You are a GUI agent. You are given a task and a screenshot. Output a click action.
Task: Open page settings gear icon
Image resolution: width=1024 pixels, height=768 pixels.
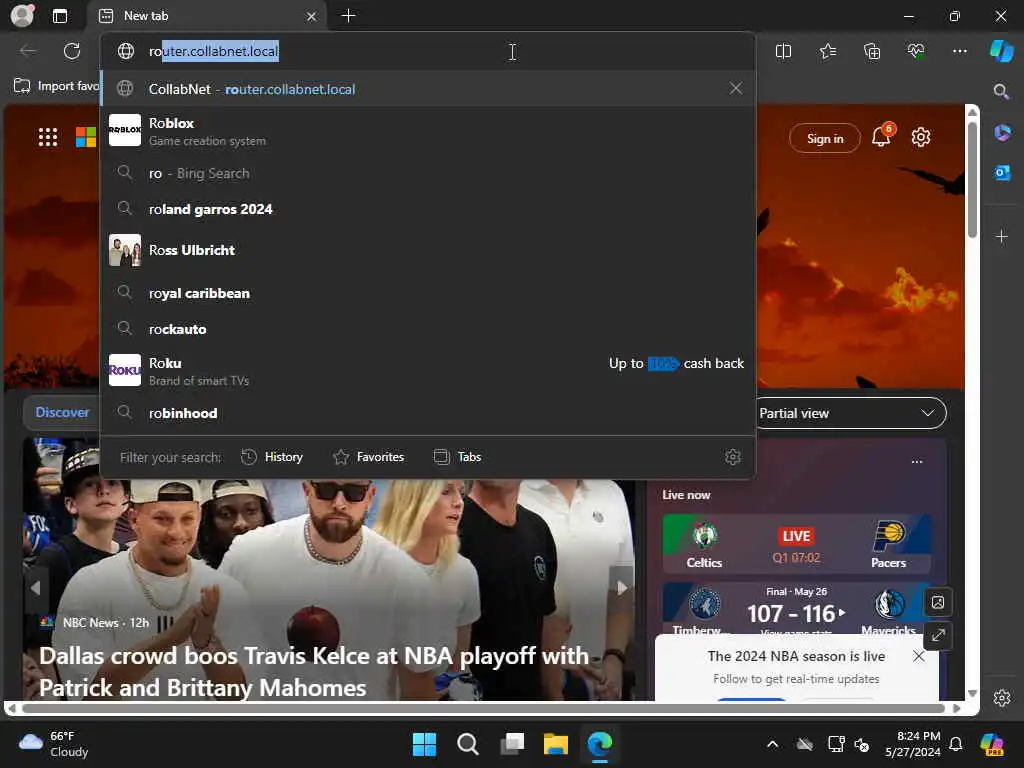pyautogui.click(x=921, y=137)
